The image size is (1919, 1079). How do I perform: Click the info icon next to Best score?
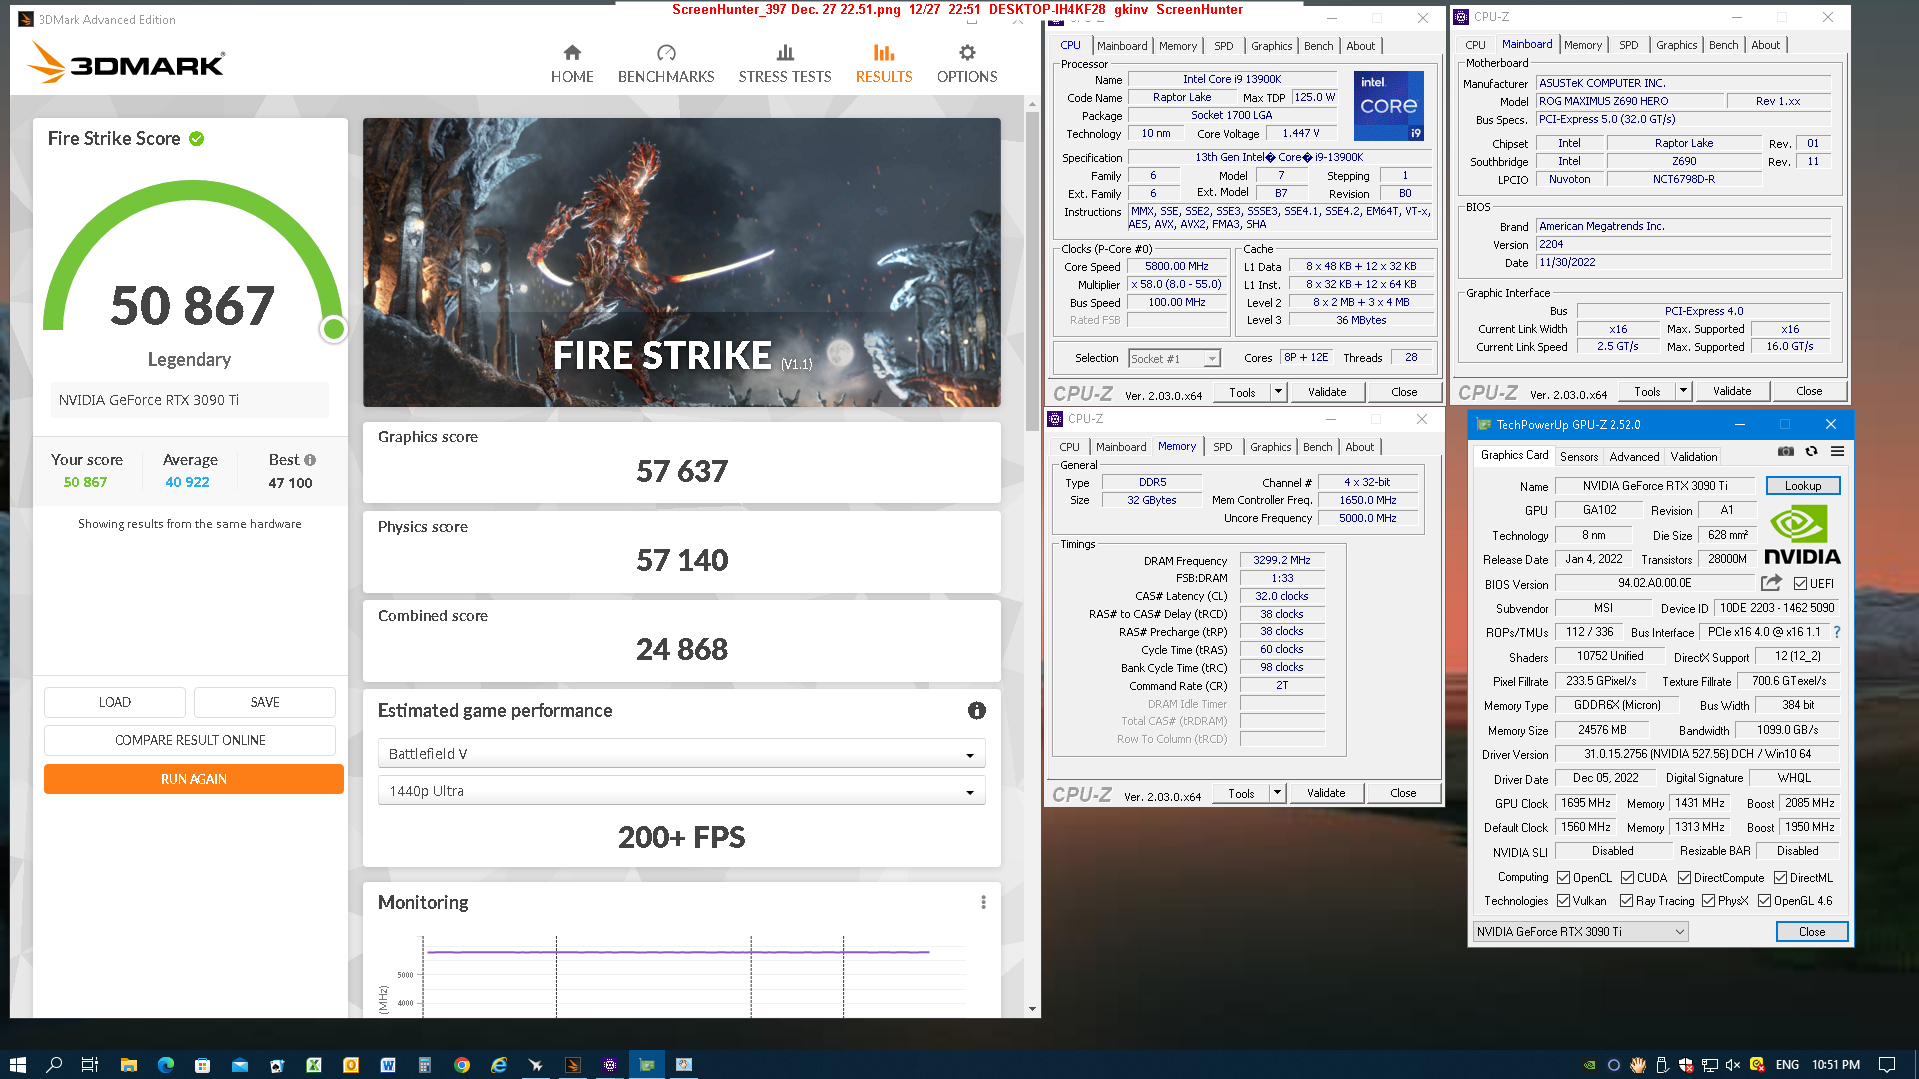pos(310,460)
